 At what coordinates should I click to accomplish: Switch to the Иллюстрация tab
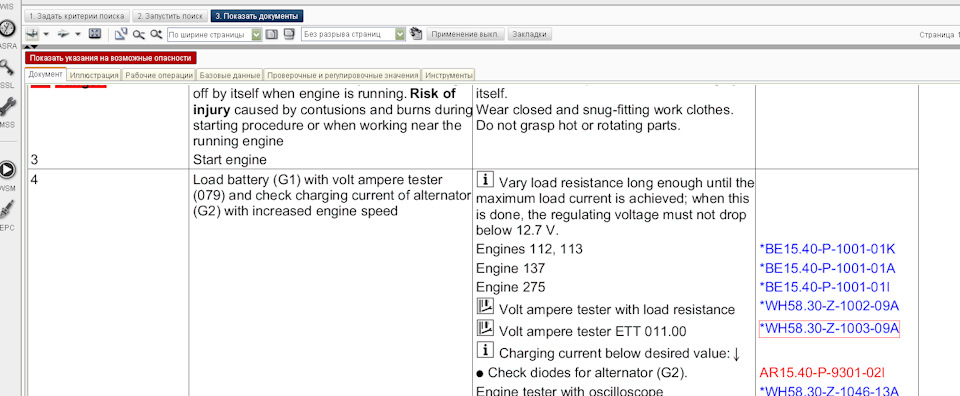tap(94, 75)
